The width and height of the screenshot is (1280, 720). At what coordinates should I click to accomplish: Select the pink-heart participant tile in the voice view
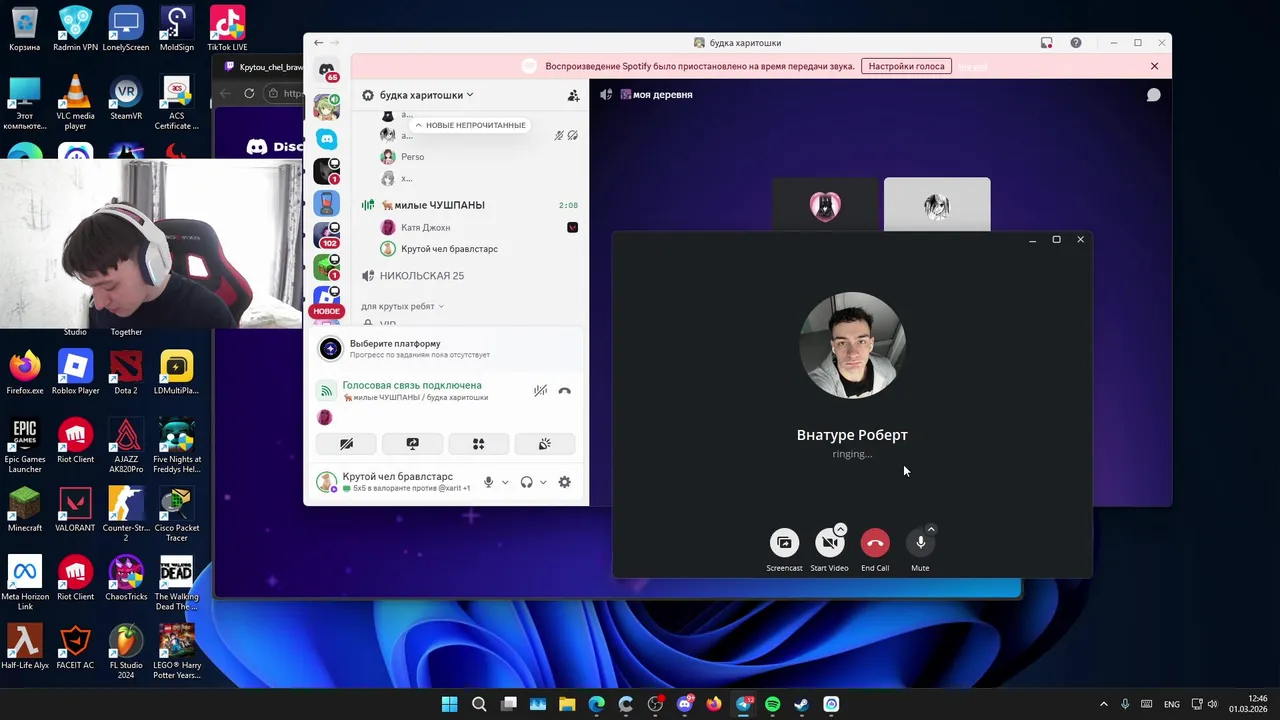[x=825, y=206]
